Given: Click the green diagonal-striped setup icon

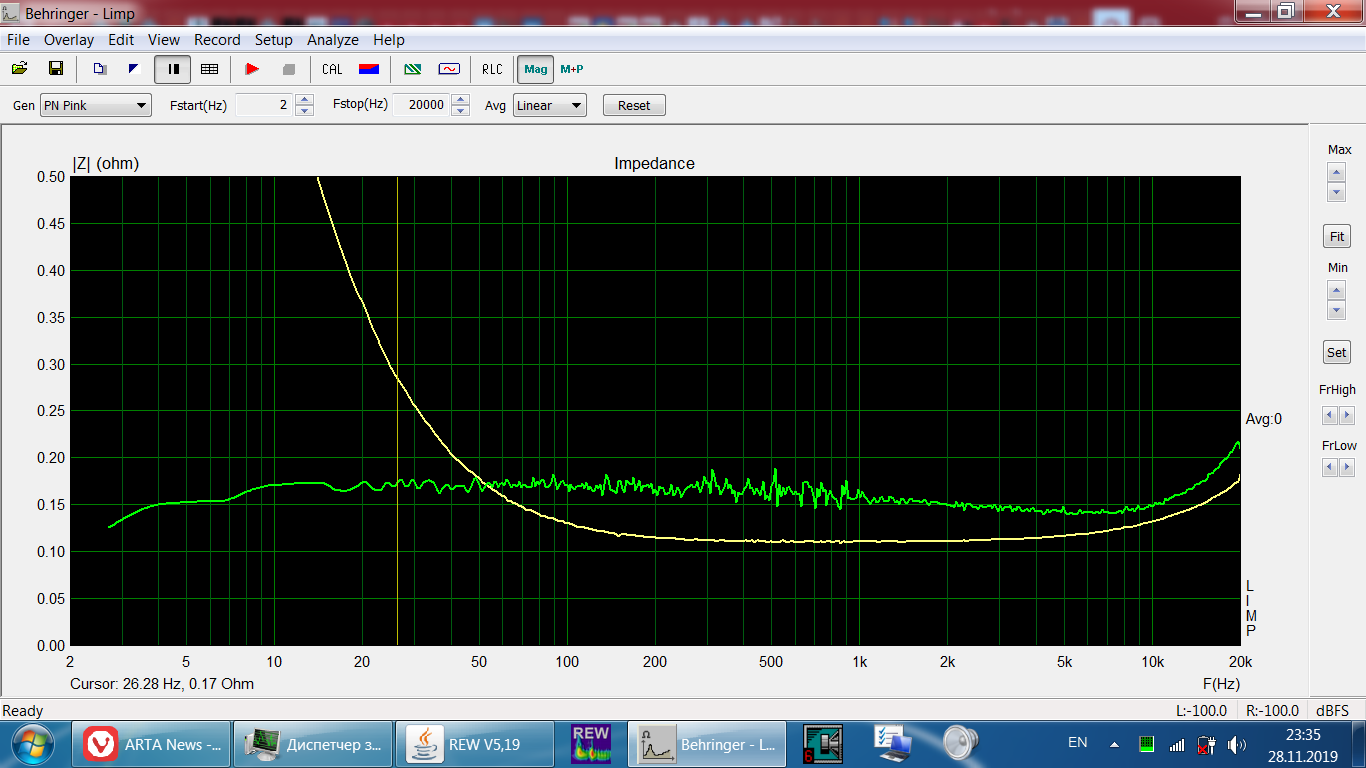Looking at the screenshot, I should pyautogui.click(x=412, y=69).
